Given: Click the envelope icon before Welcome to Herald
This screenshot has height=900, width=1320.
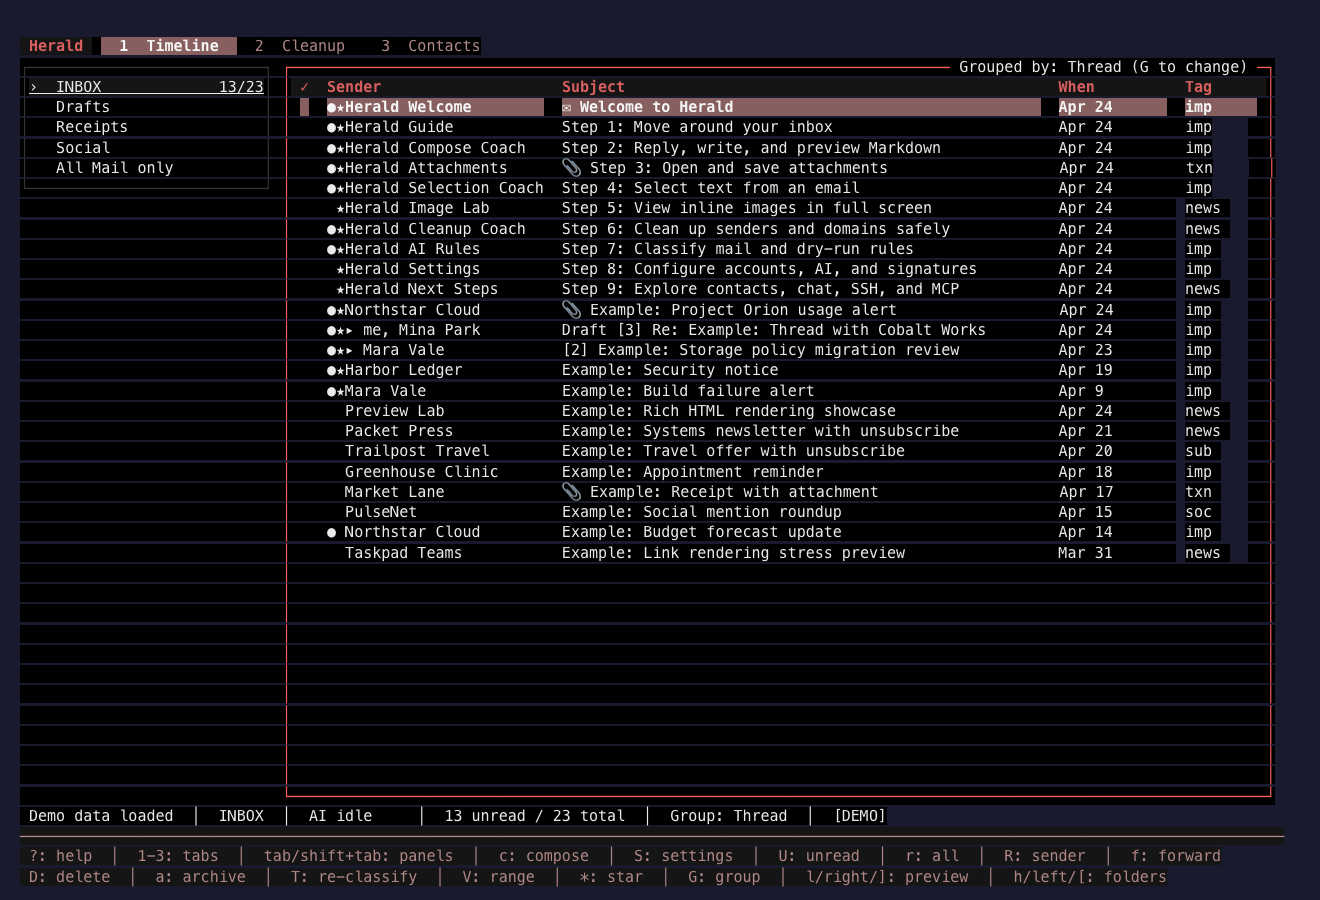Looking at the screenshot, I should [x=567, y=107].
